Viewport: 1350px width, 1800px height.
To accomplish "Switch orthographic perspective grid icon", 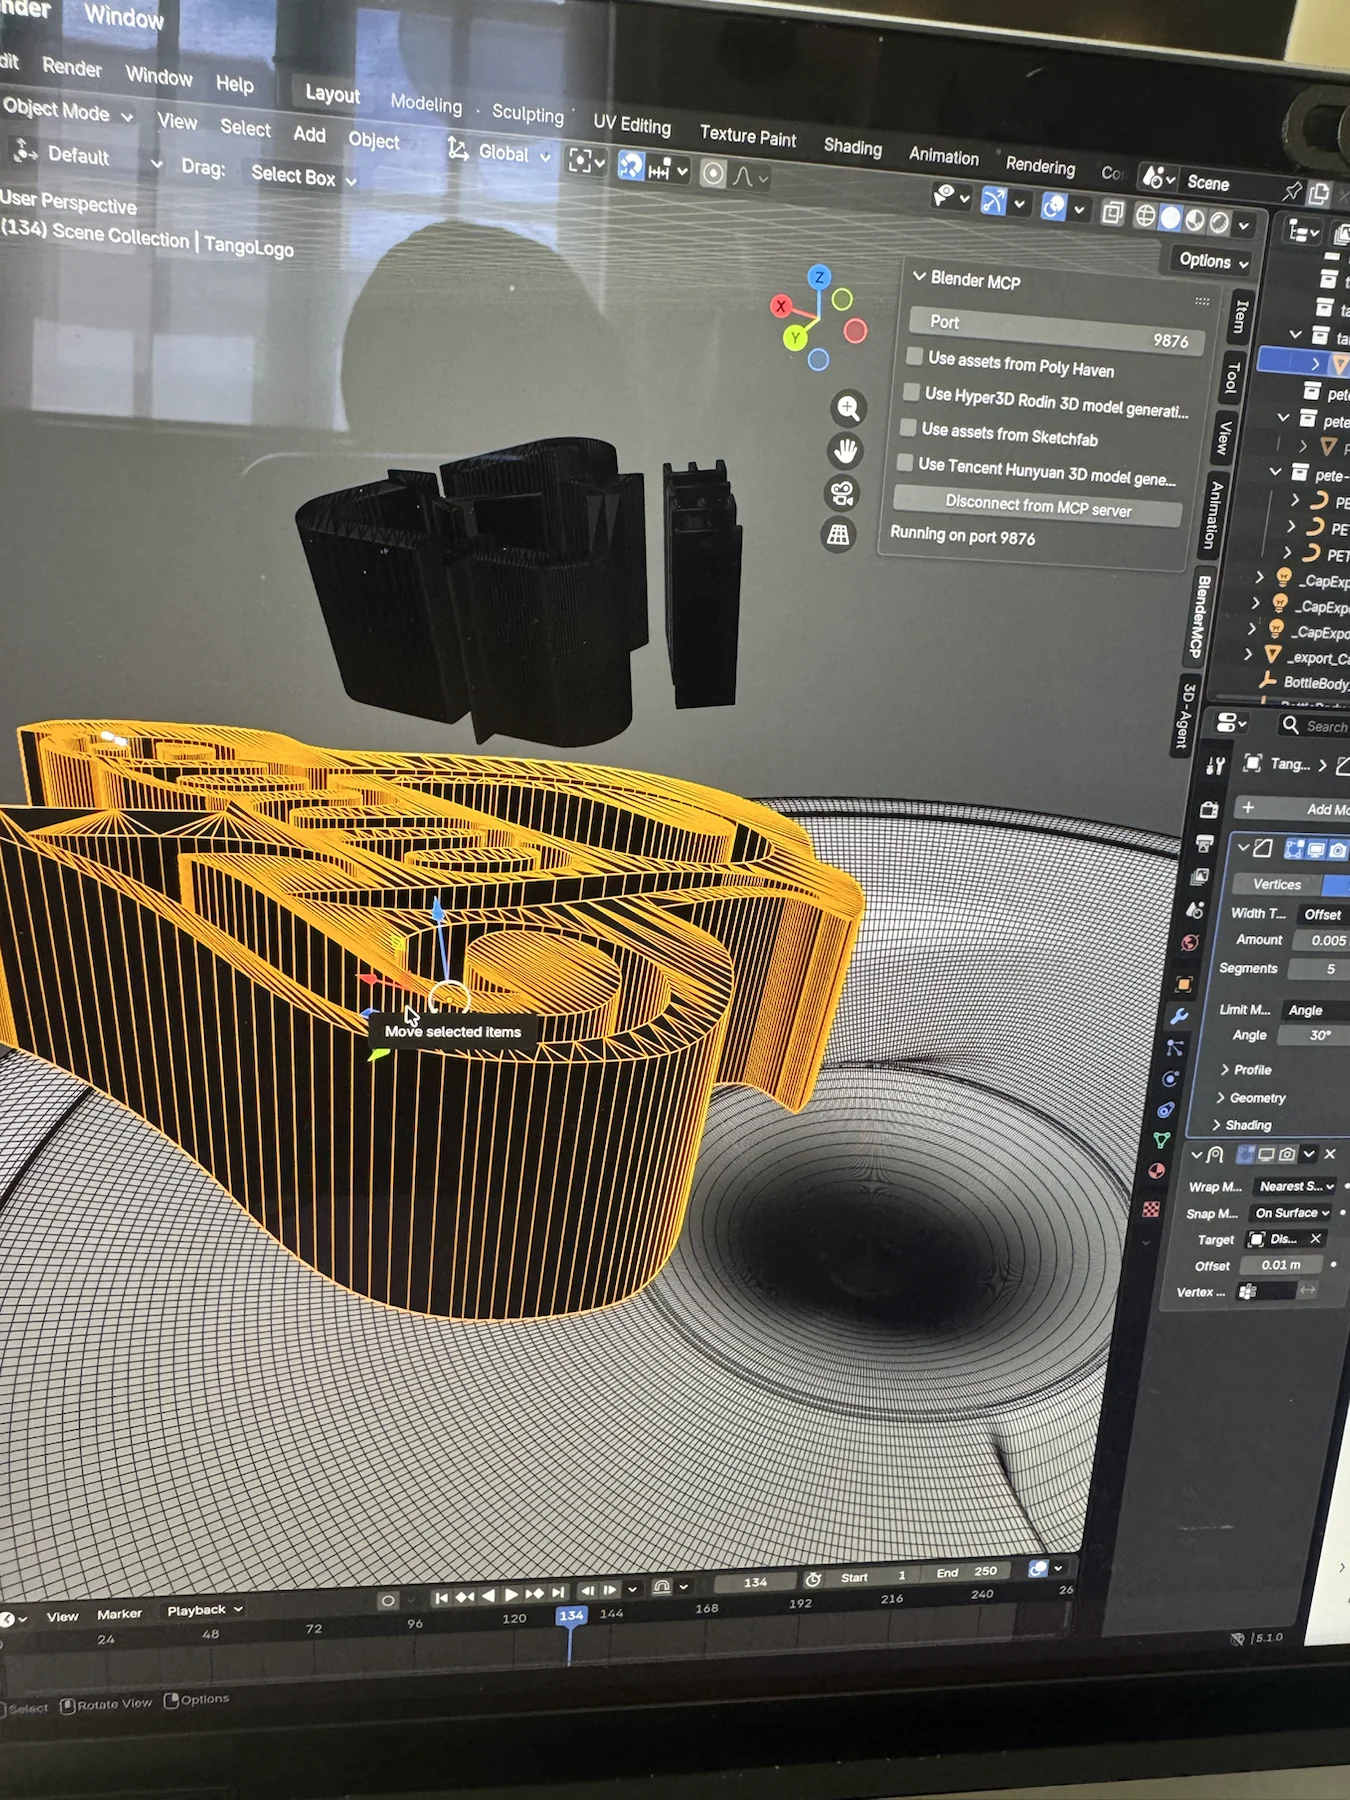I will [838, 535].
